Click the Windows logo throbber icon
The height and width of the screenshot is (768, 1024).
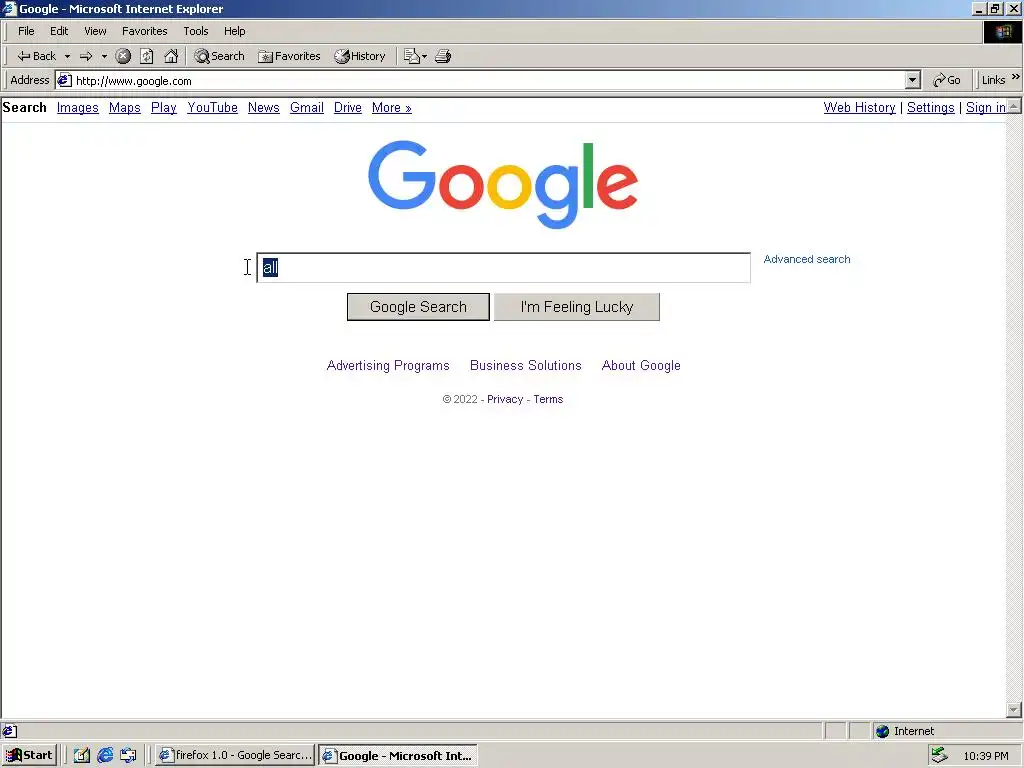[1002, 31]
